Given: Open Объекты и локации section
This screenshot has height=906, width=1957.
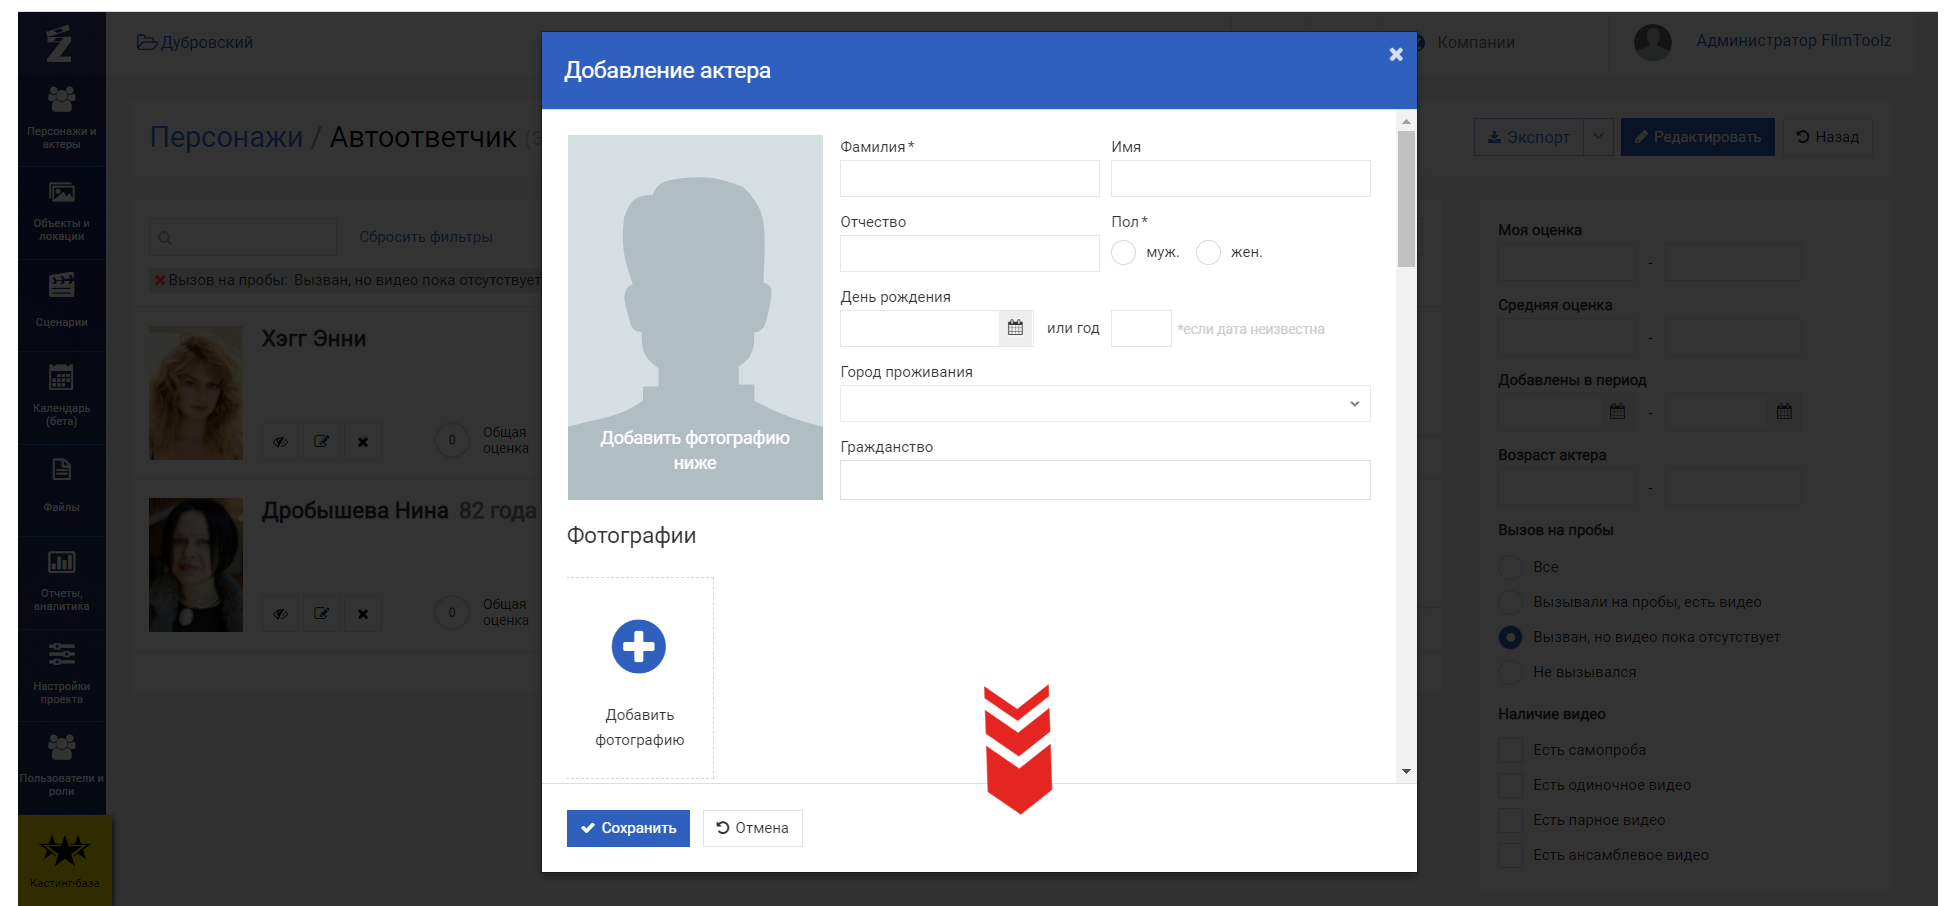Looking at the screenshot, I should (x=62, y=212).
